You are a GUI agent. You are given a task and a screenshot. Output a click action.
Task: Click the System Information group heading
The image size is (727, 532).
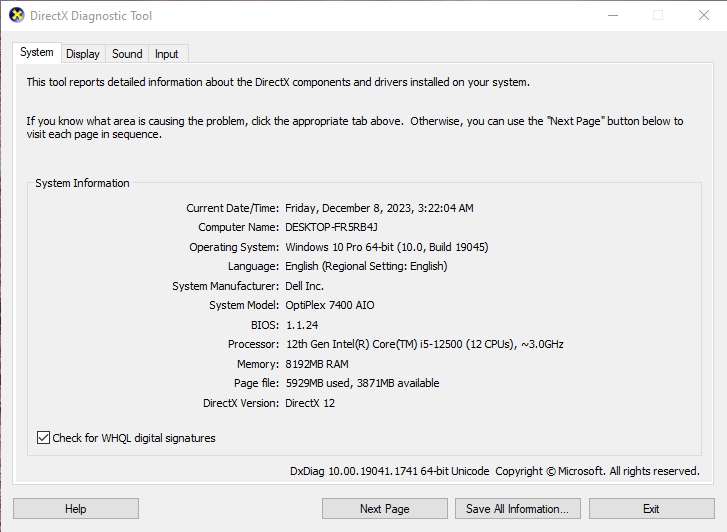click(82, 184)
